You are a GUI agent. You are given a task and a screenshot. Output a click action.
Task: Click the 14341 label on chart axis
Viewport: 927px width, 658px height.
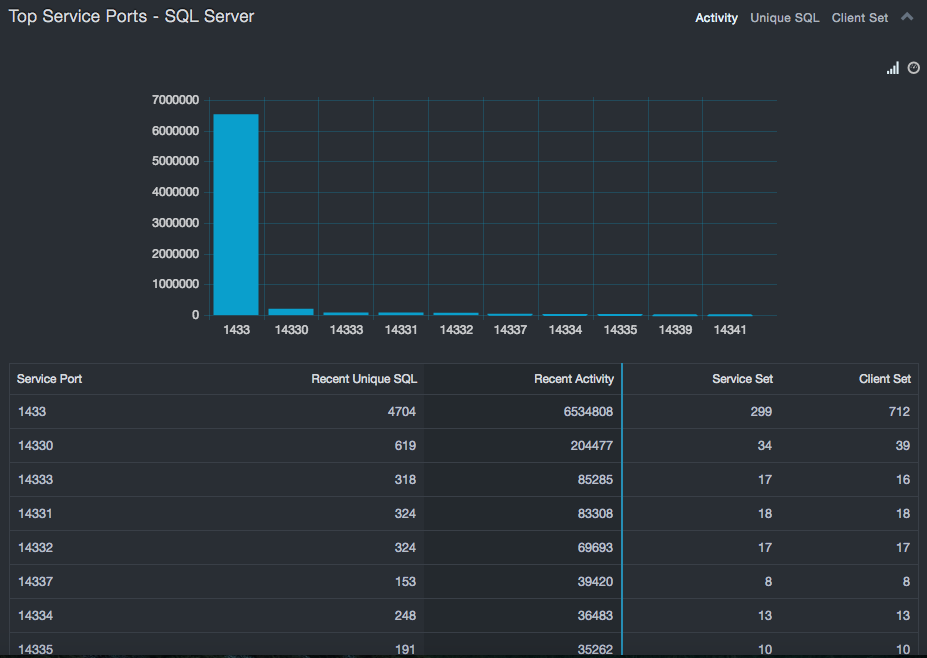pos(730,329)
